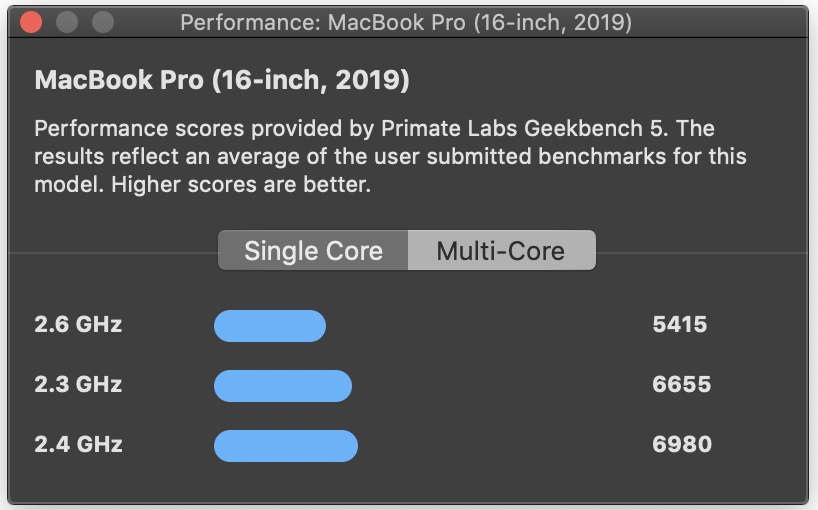
Task: Select the 2.6 GHz processor label
Action: (78, 325)
